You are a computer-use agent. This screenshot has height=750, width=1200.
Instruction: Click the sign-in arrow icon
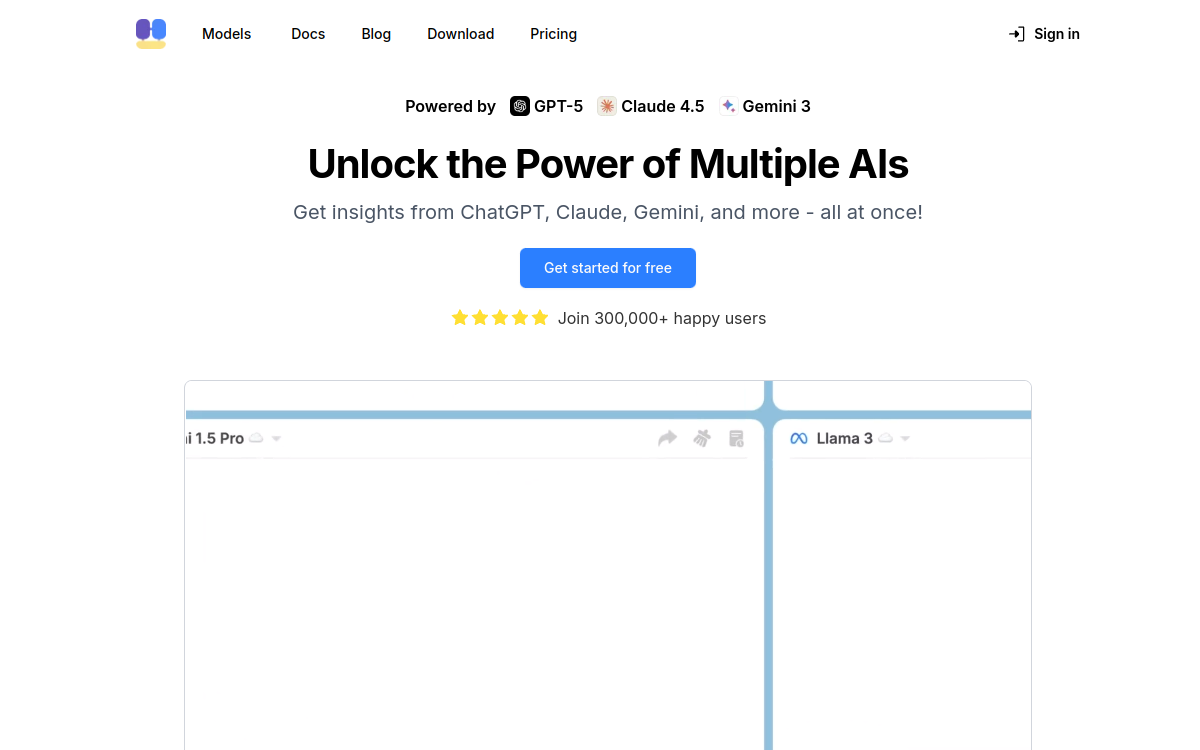pyautogui.click(x=1017, y=34)
